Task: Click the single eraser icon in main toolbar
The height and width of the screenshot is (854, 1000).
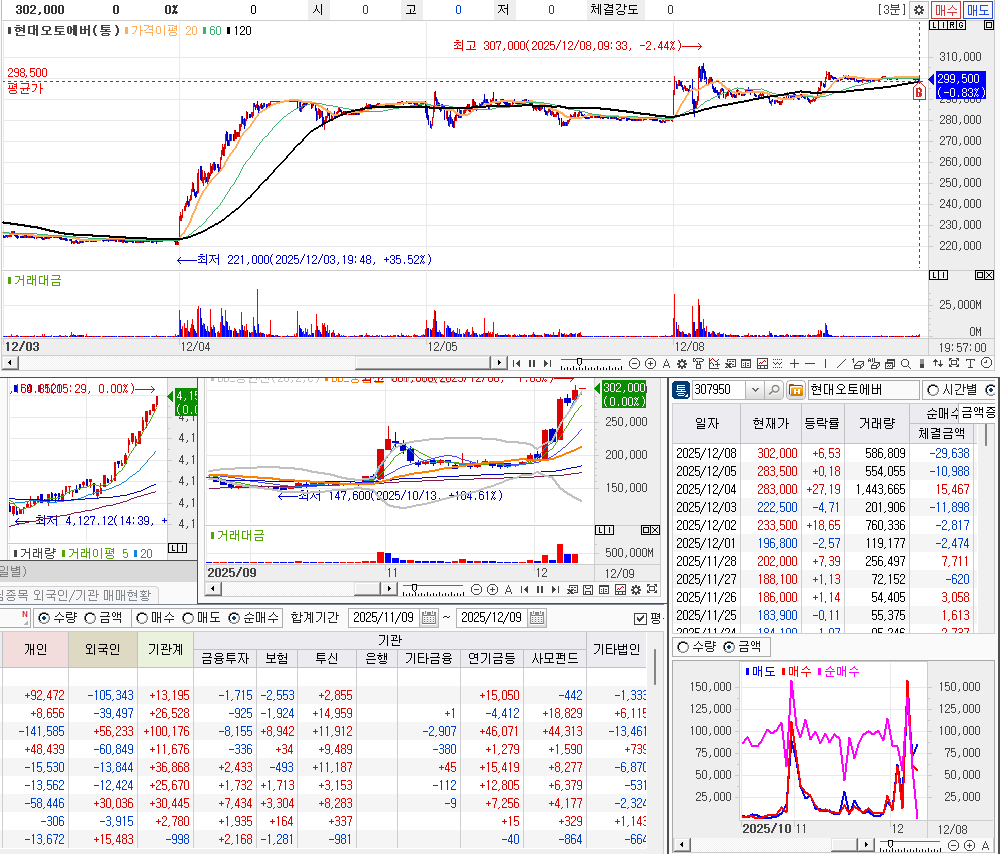Action: [858, 364]
